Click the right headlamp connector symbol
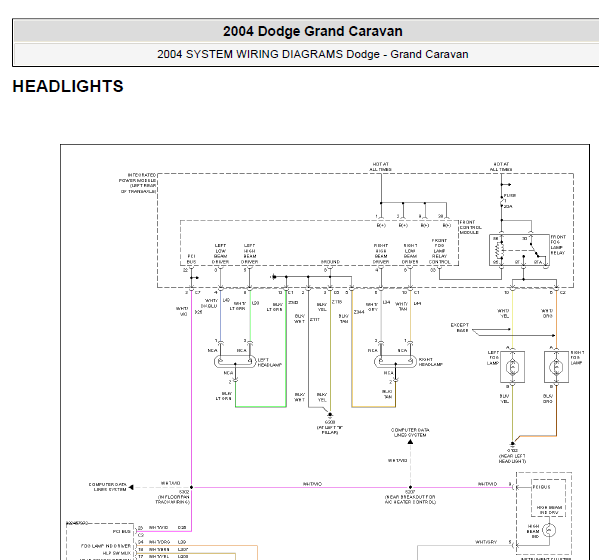 (x=395, y=361)
